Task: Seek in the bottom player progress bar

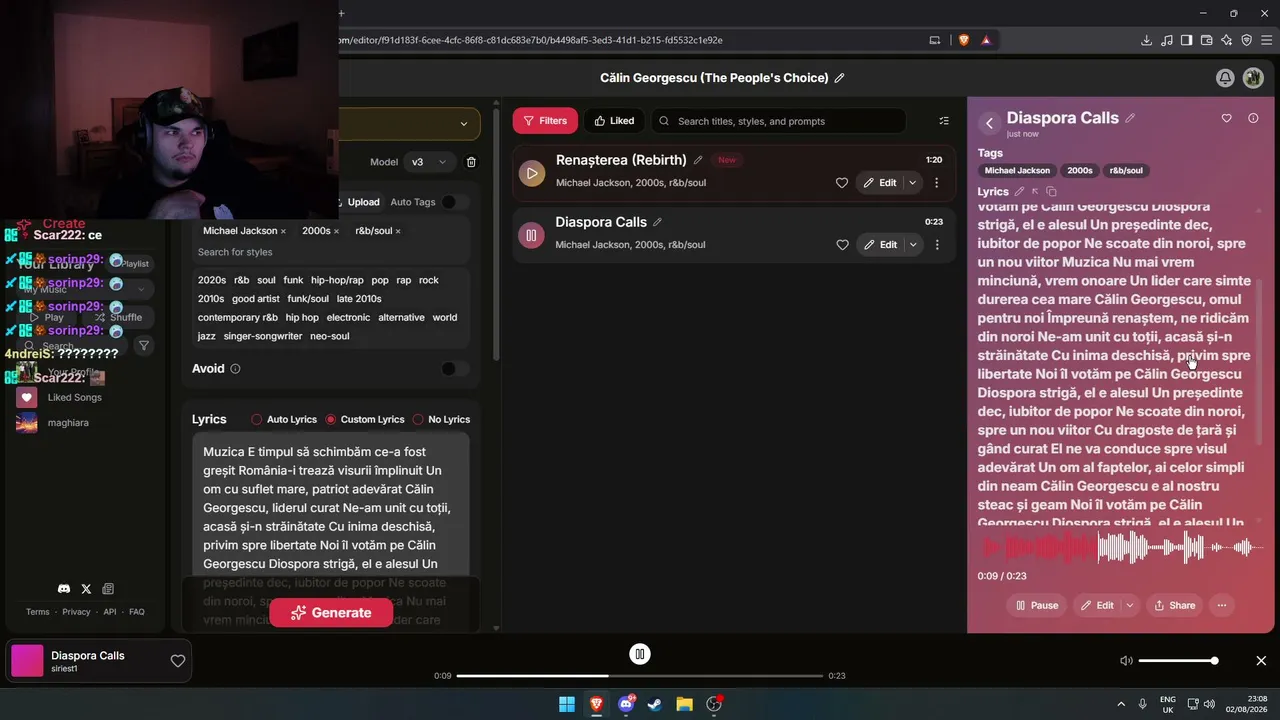Action: (639, 676)
